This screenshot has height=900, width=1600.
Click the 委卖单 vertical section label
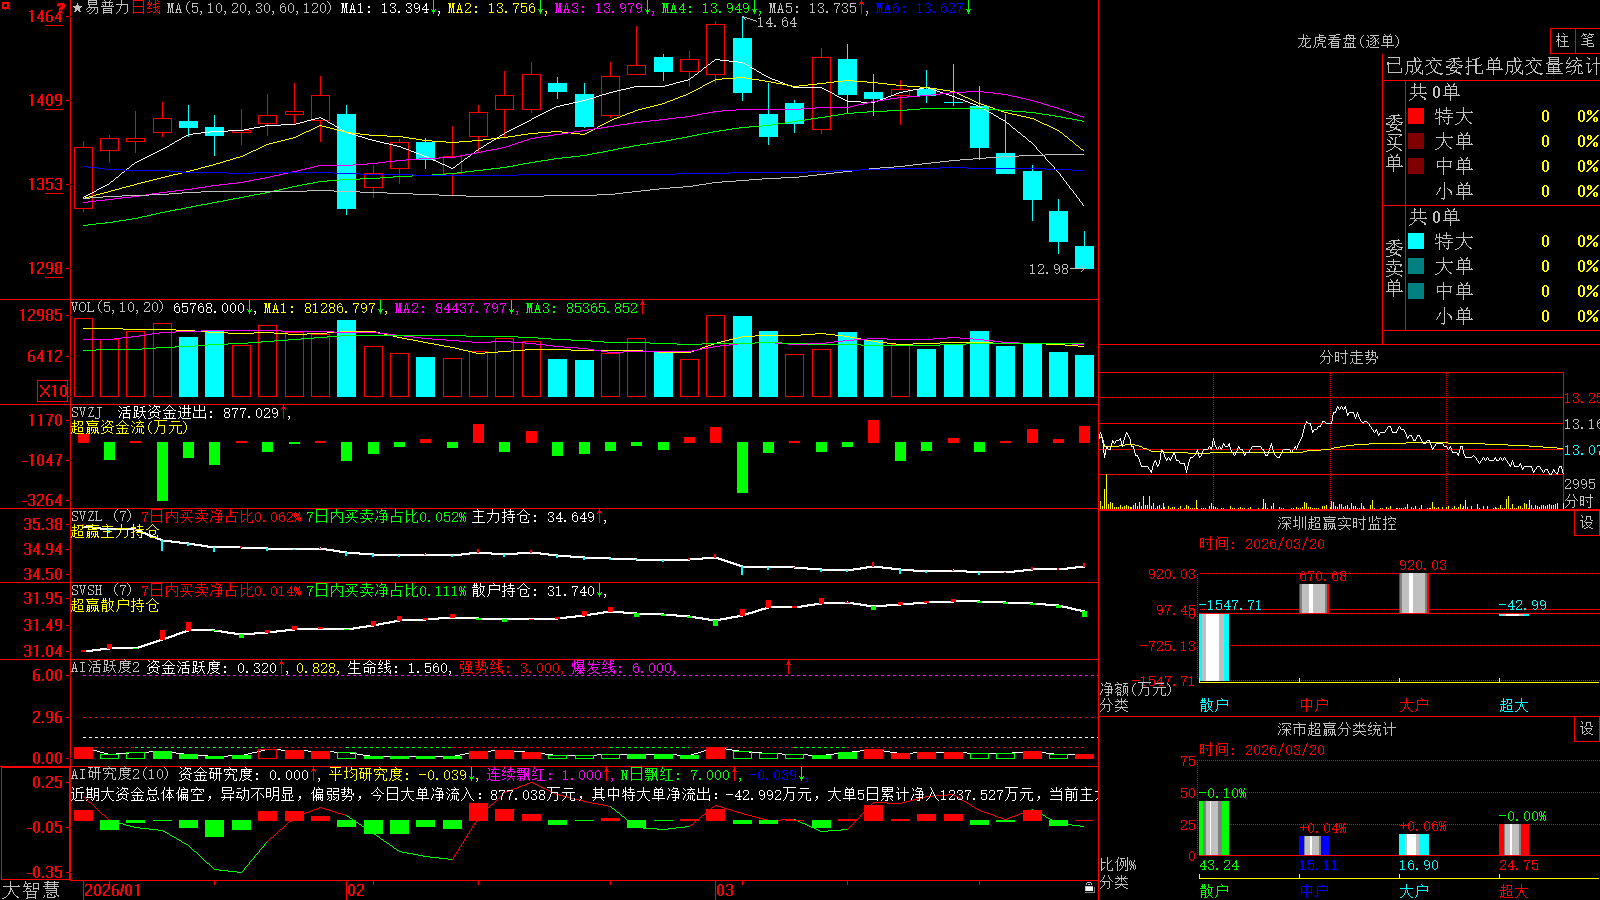pyautogui.click(x=1394, y=266)
